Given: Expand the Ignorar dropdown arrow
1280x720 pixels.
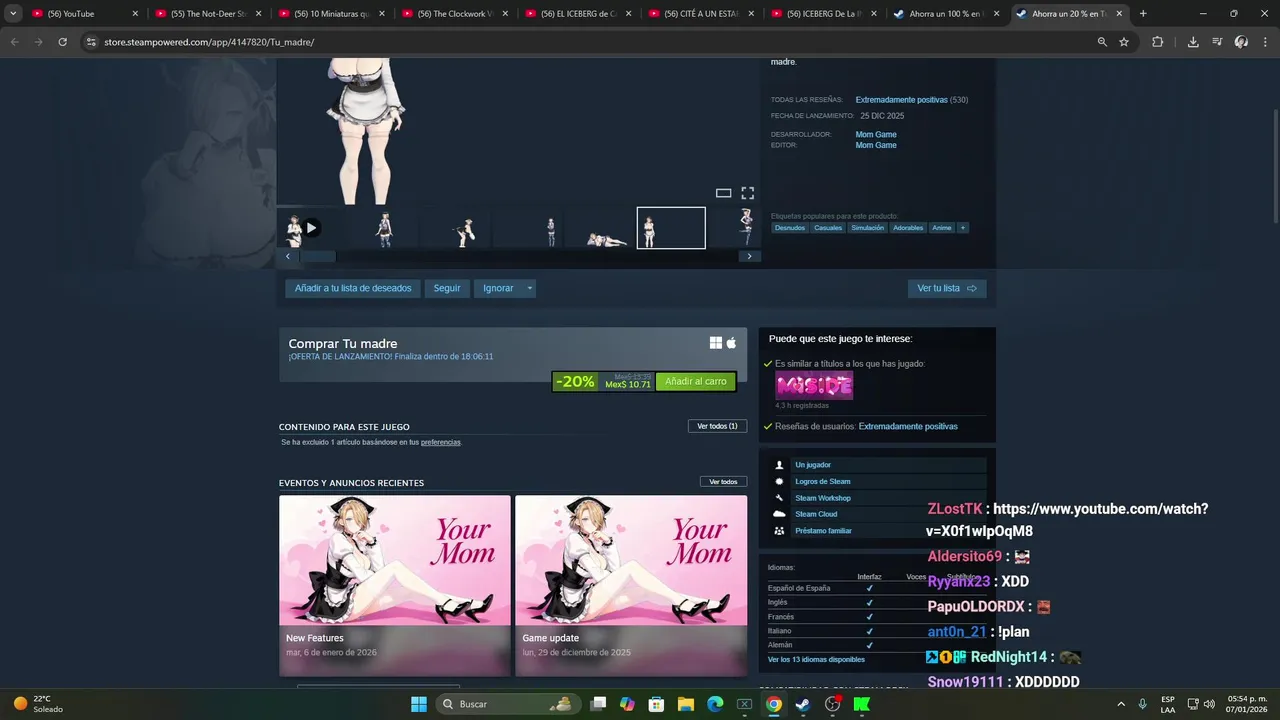Looking at the screenshot, I should point(530,288).
